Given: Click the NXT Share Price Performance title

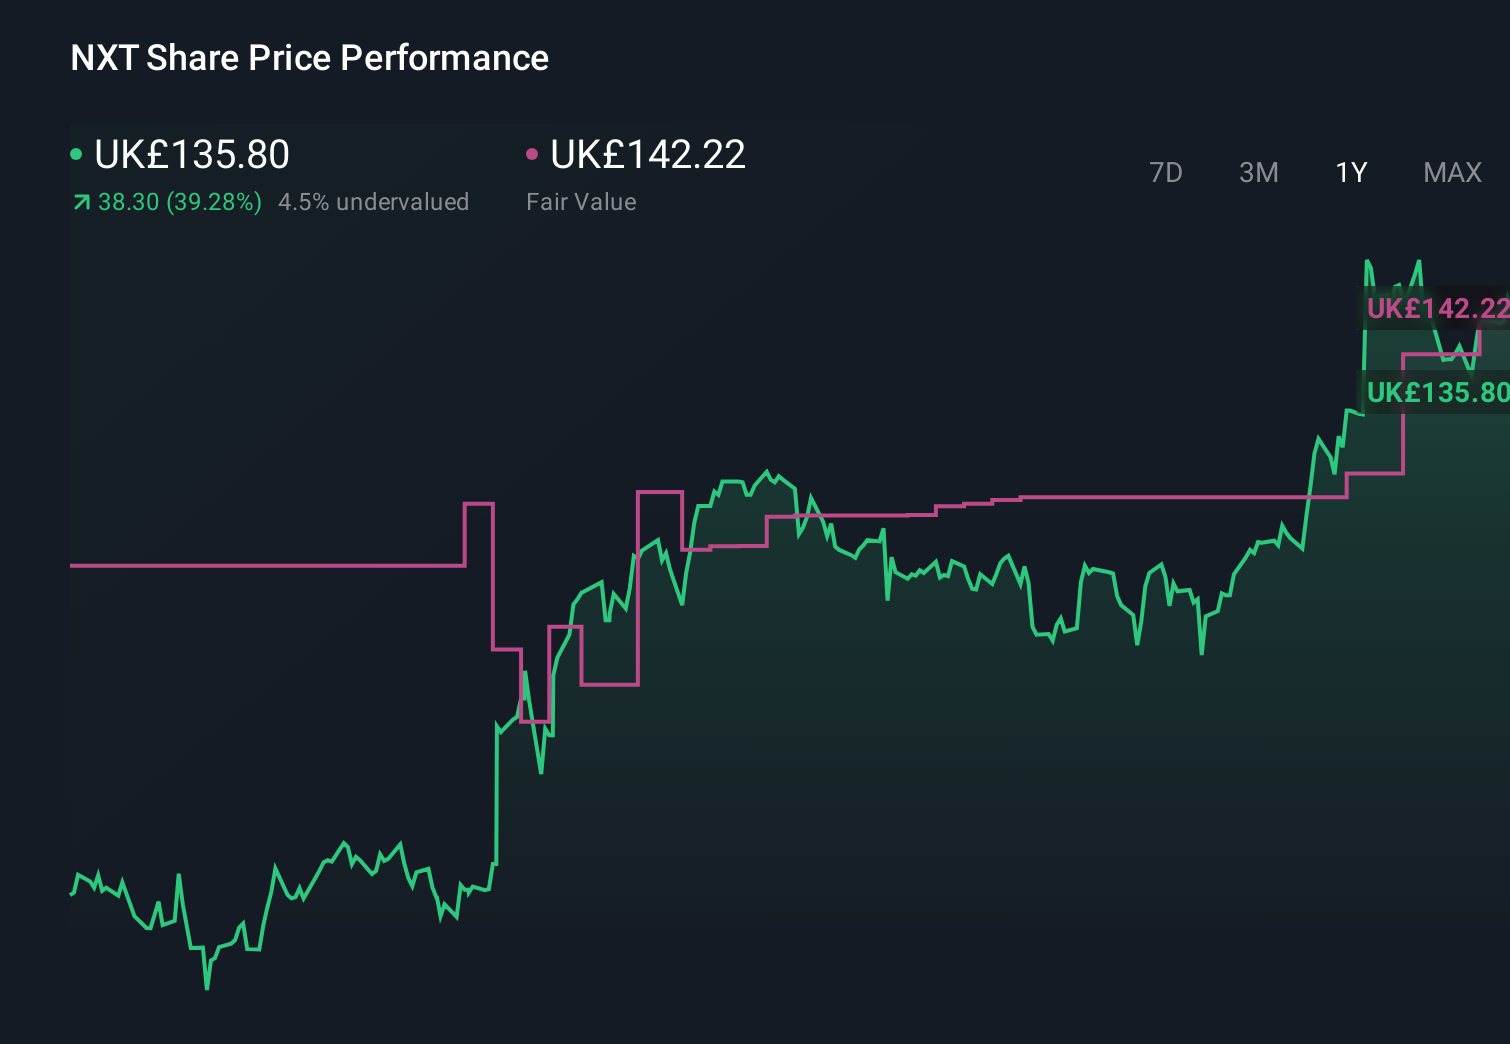Looking at the screenshot, I should tap(309, 58).
